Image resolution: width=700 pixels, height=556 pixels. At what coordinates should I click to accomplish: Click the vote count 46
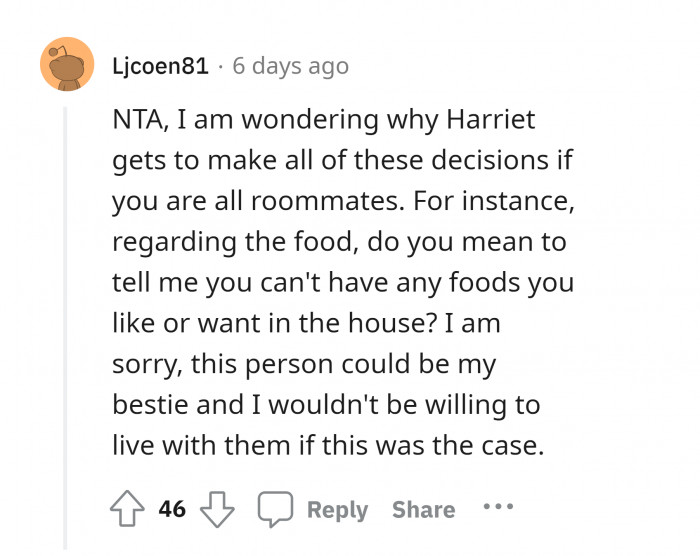coord(172,509)
